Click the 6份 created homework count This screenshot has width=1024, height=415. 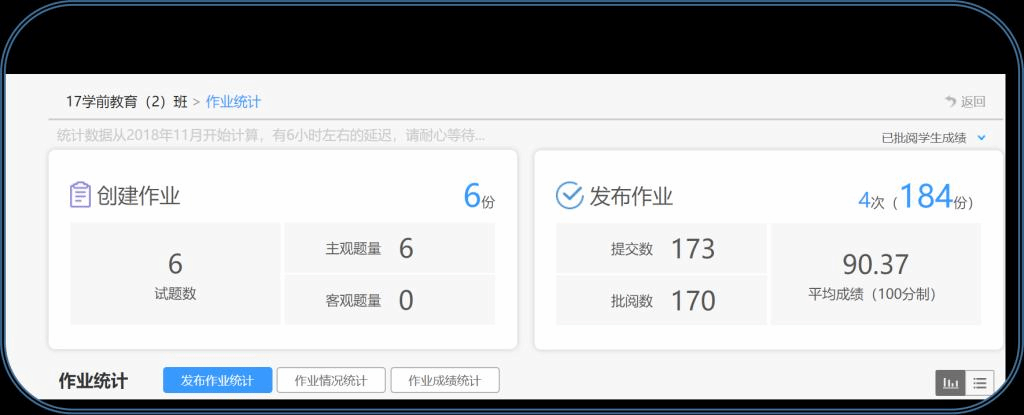(478, 196)
